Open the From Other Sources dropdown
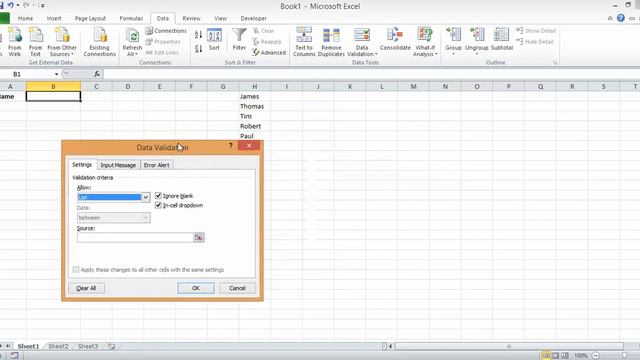Viewport: 640px width, 360px height. 62,41
